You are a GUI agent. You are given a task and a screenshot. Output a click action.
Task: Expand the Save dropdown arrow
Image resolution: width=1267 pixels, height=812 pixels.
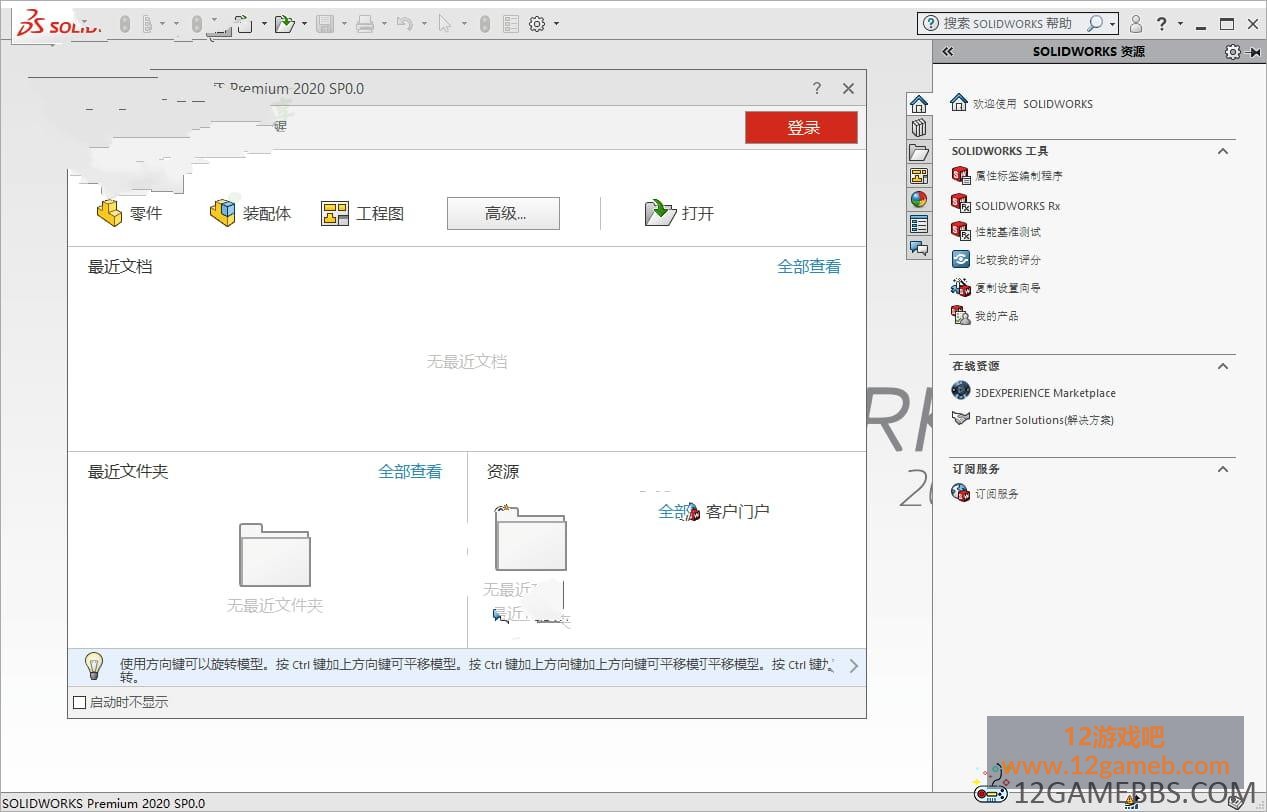click(x=344, y=24)
